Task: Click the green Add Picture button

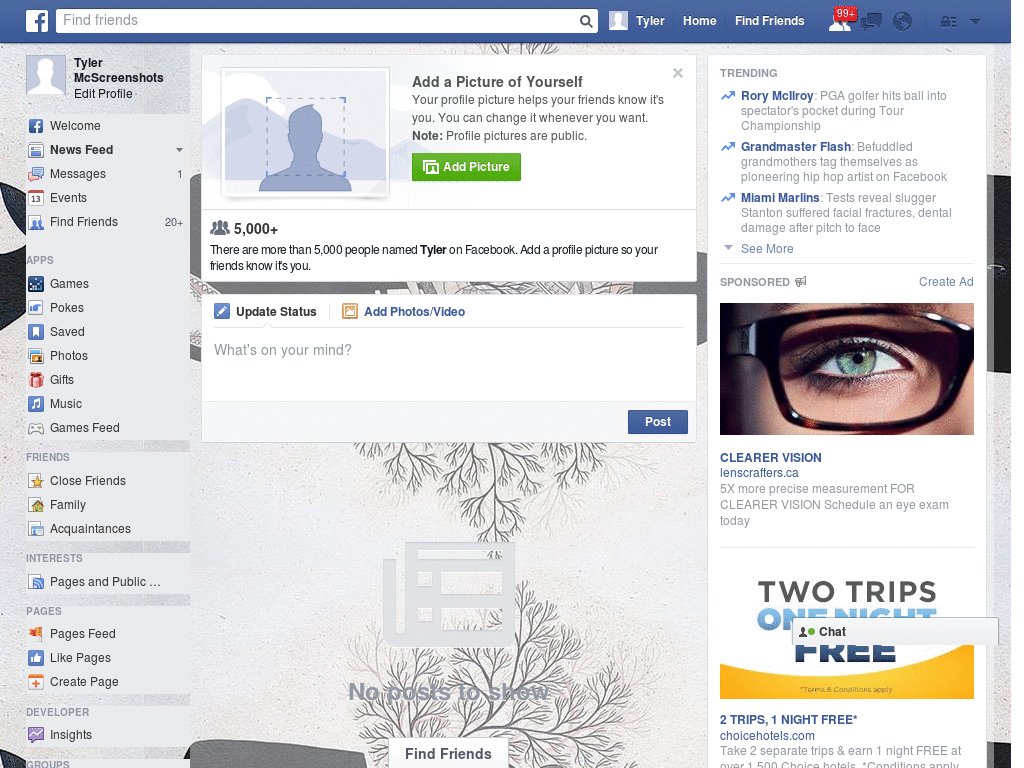Action: tap(466, 167)
